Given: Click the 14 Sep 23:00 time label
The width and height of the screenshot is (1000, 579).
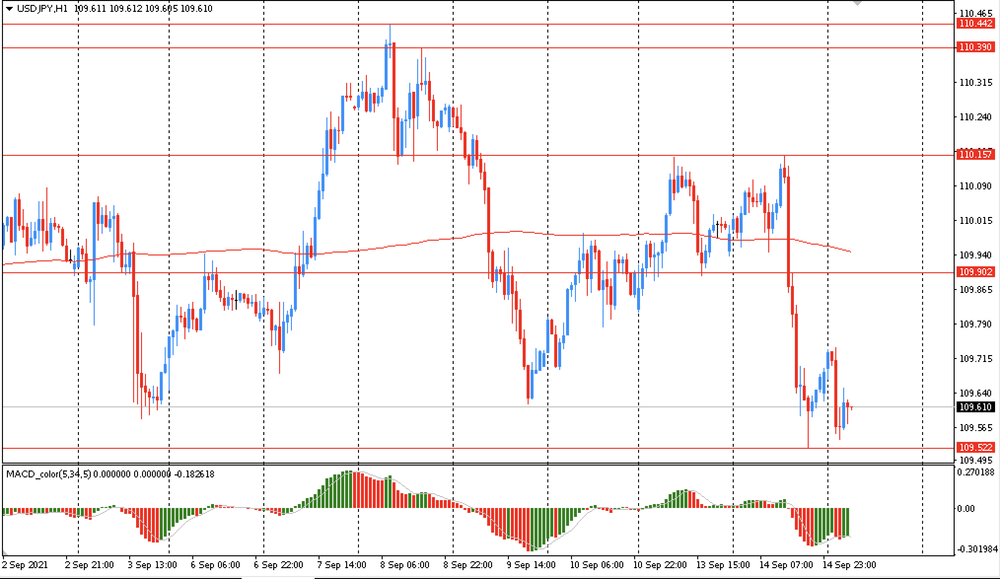Looking at the screenshot, I should pyautogui.click(x=849, y=565).
